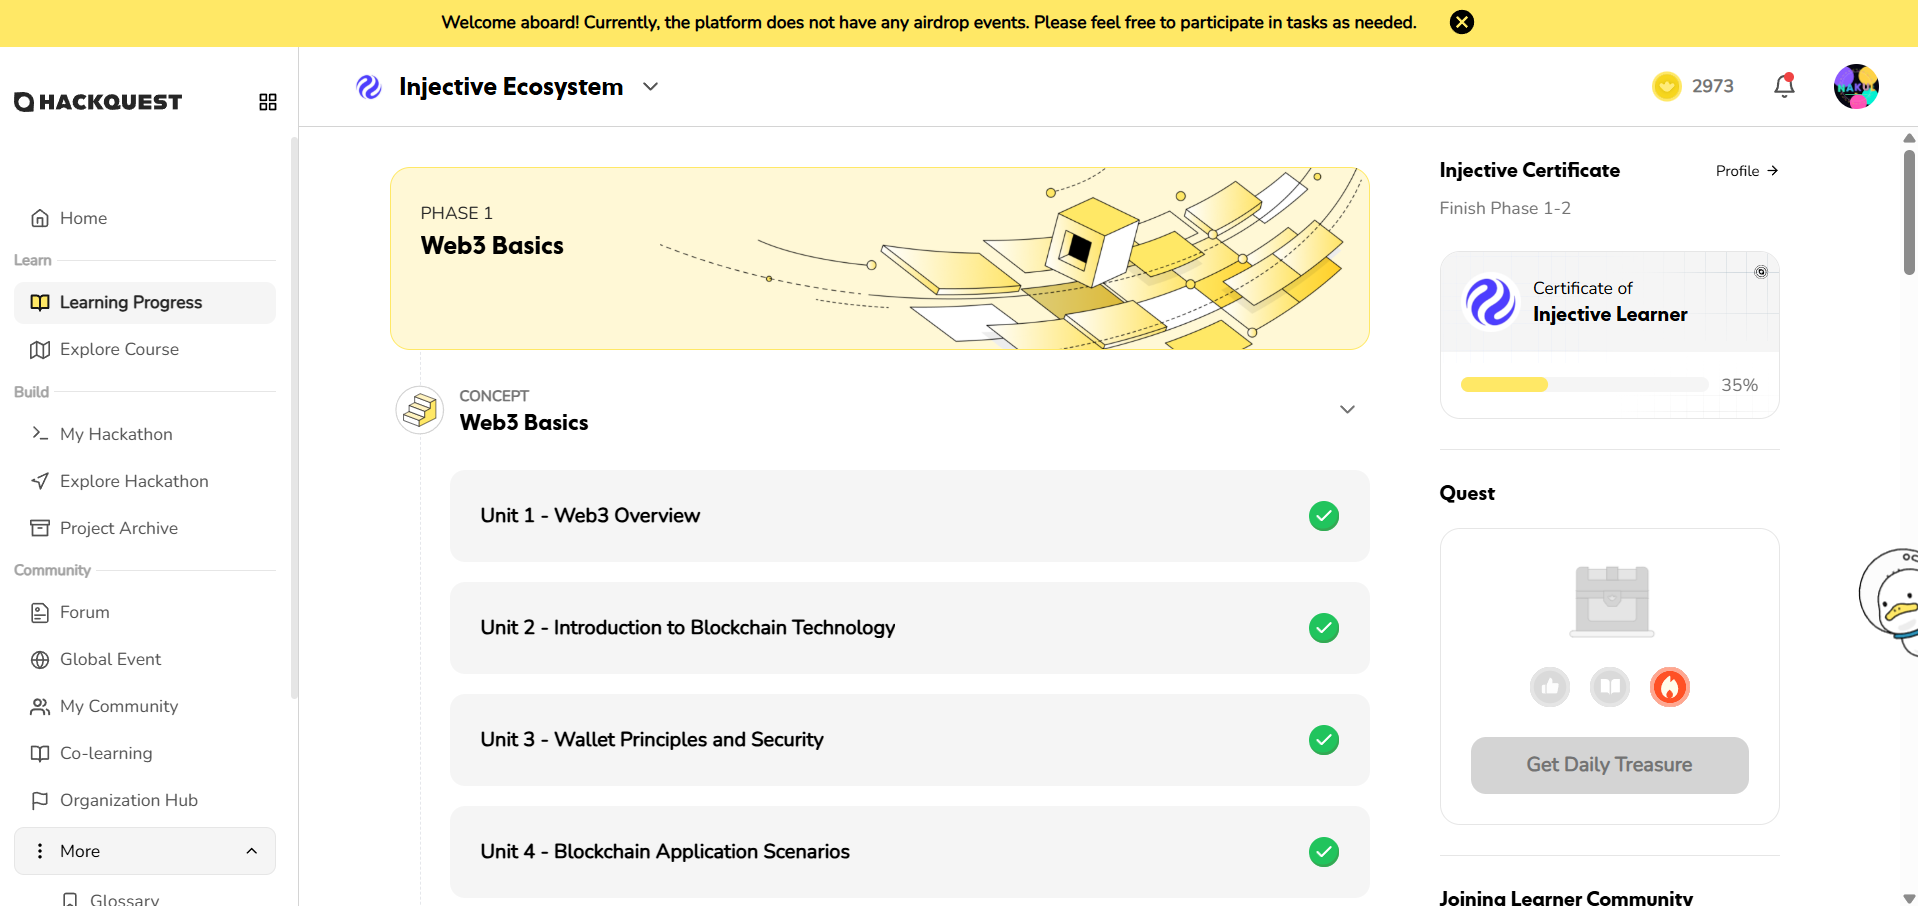Image resolution: width=1918 pixels, height=906 pixels.
Task: Click the Home house icon
Action: 40,218
